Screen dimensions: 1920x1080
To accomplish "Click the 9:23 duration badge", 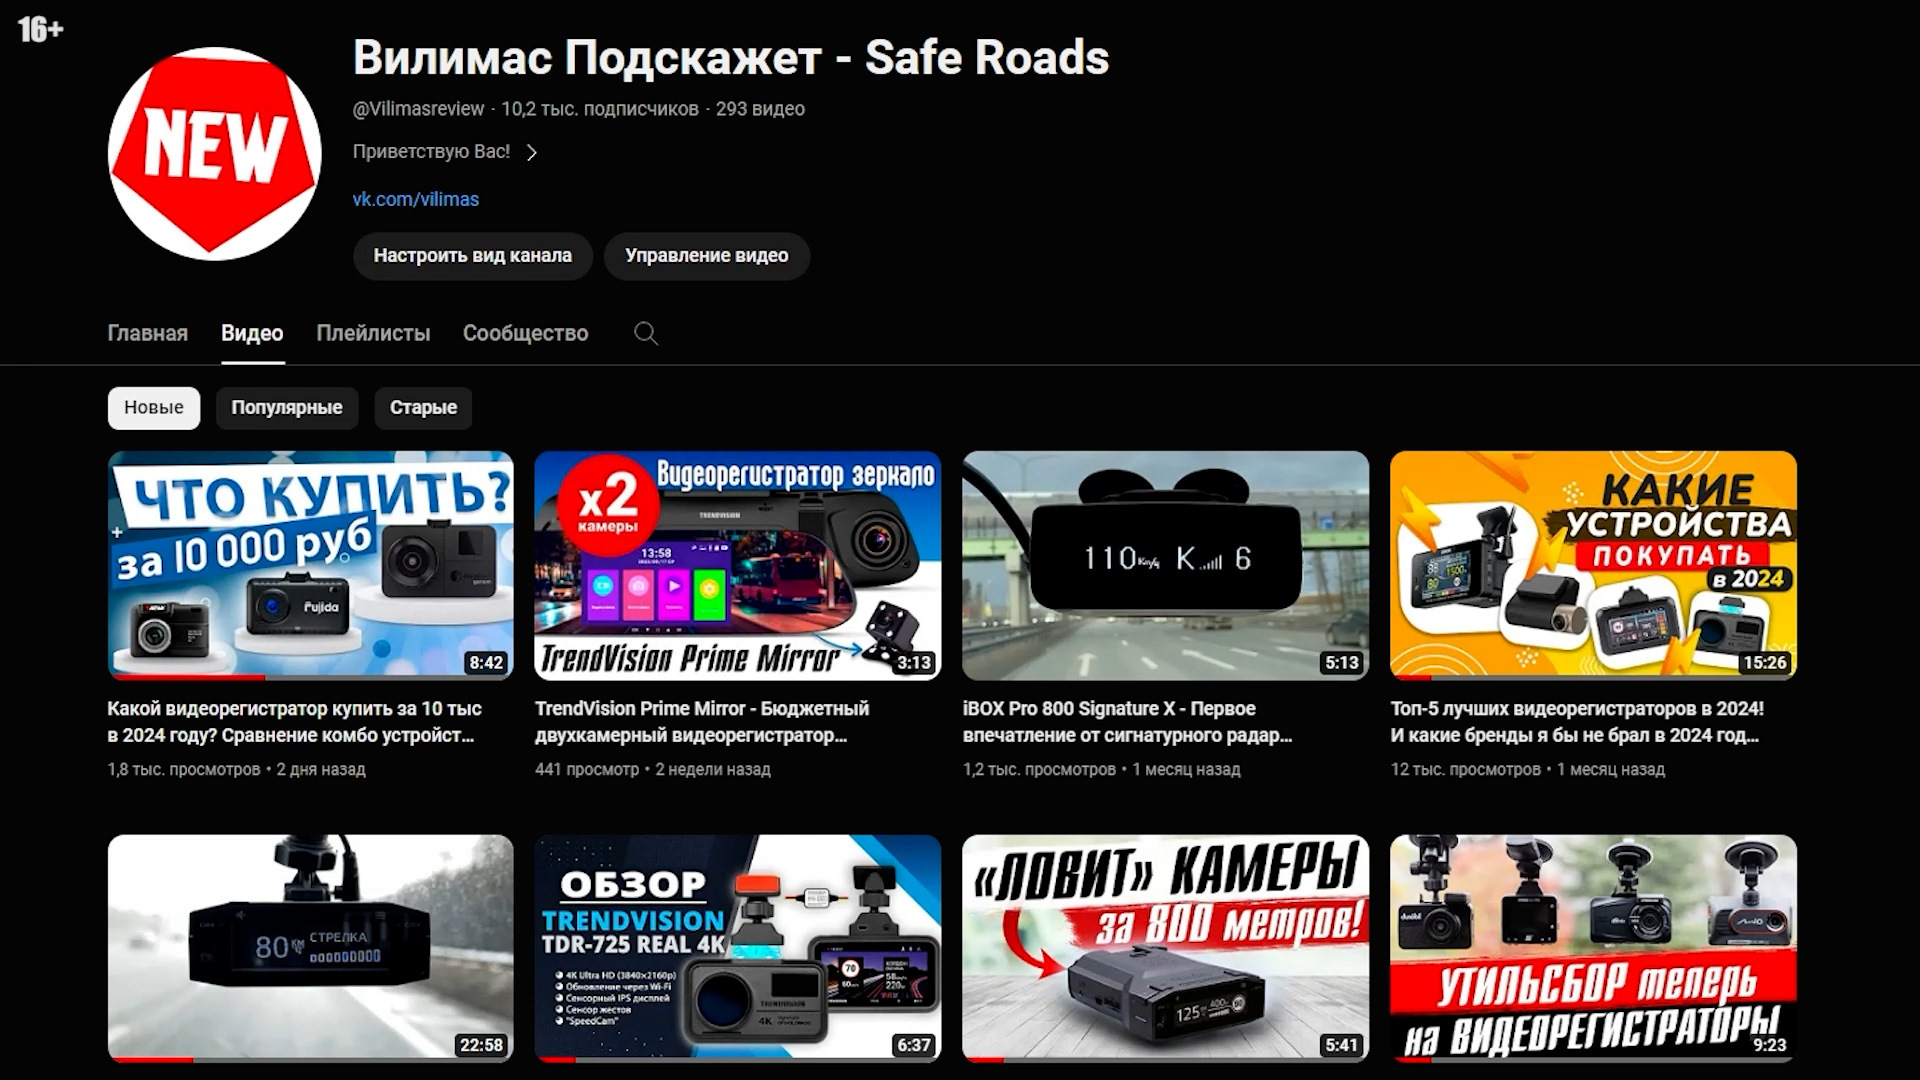I will coord(1769,1045).
